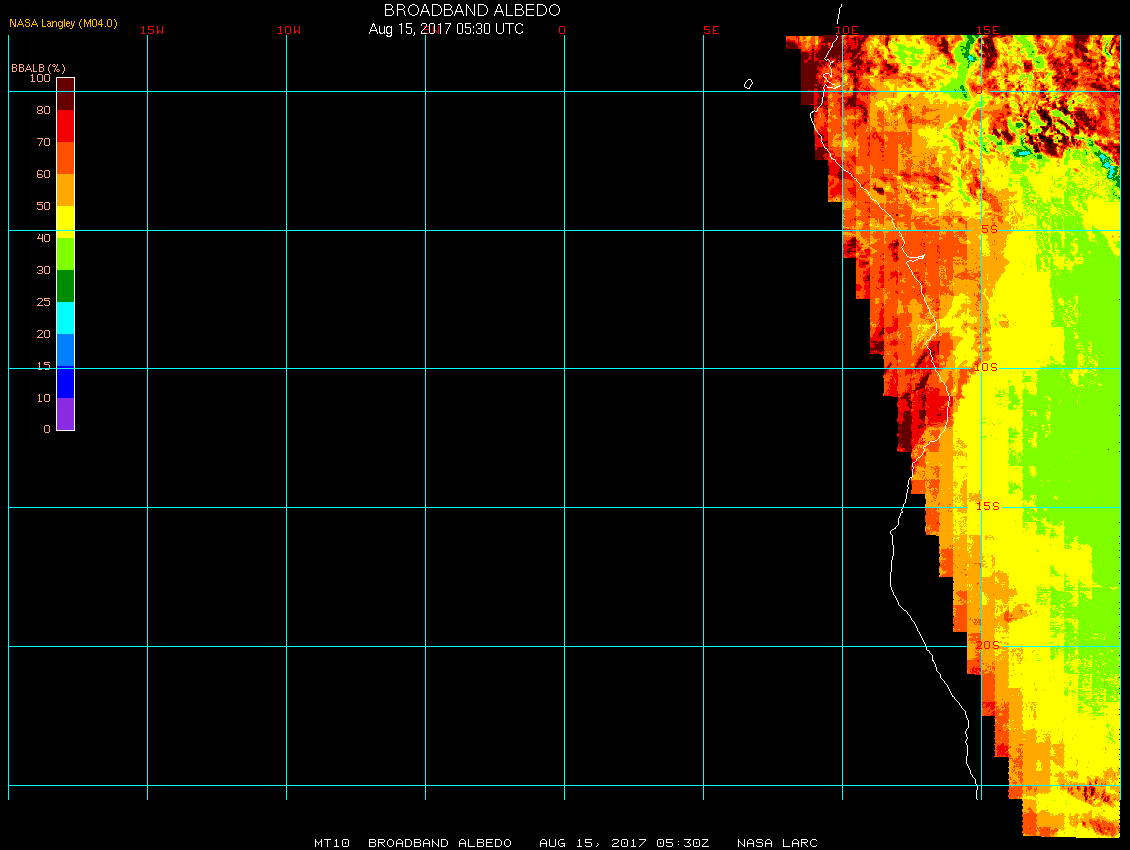1130x850 pixels.
Task: Select the NASA Langley (M04.0) label
Action: [x=63, y=22]
